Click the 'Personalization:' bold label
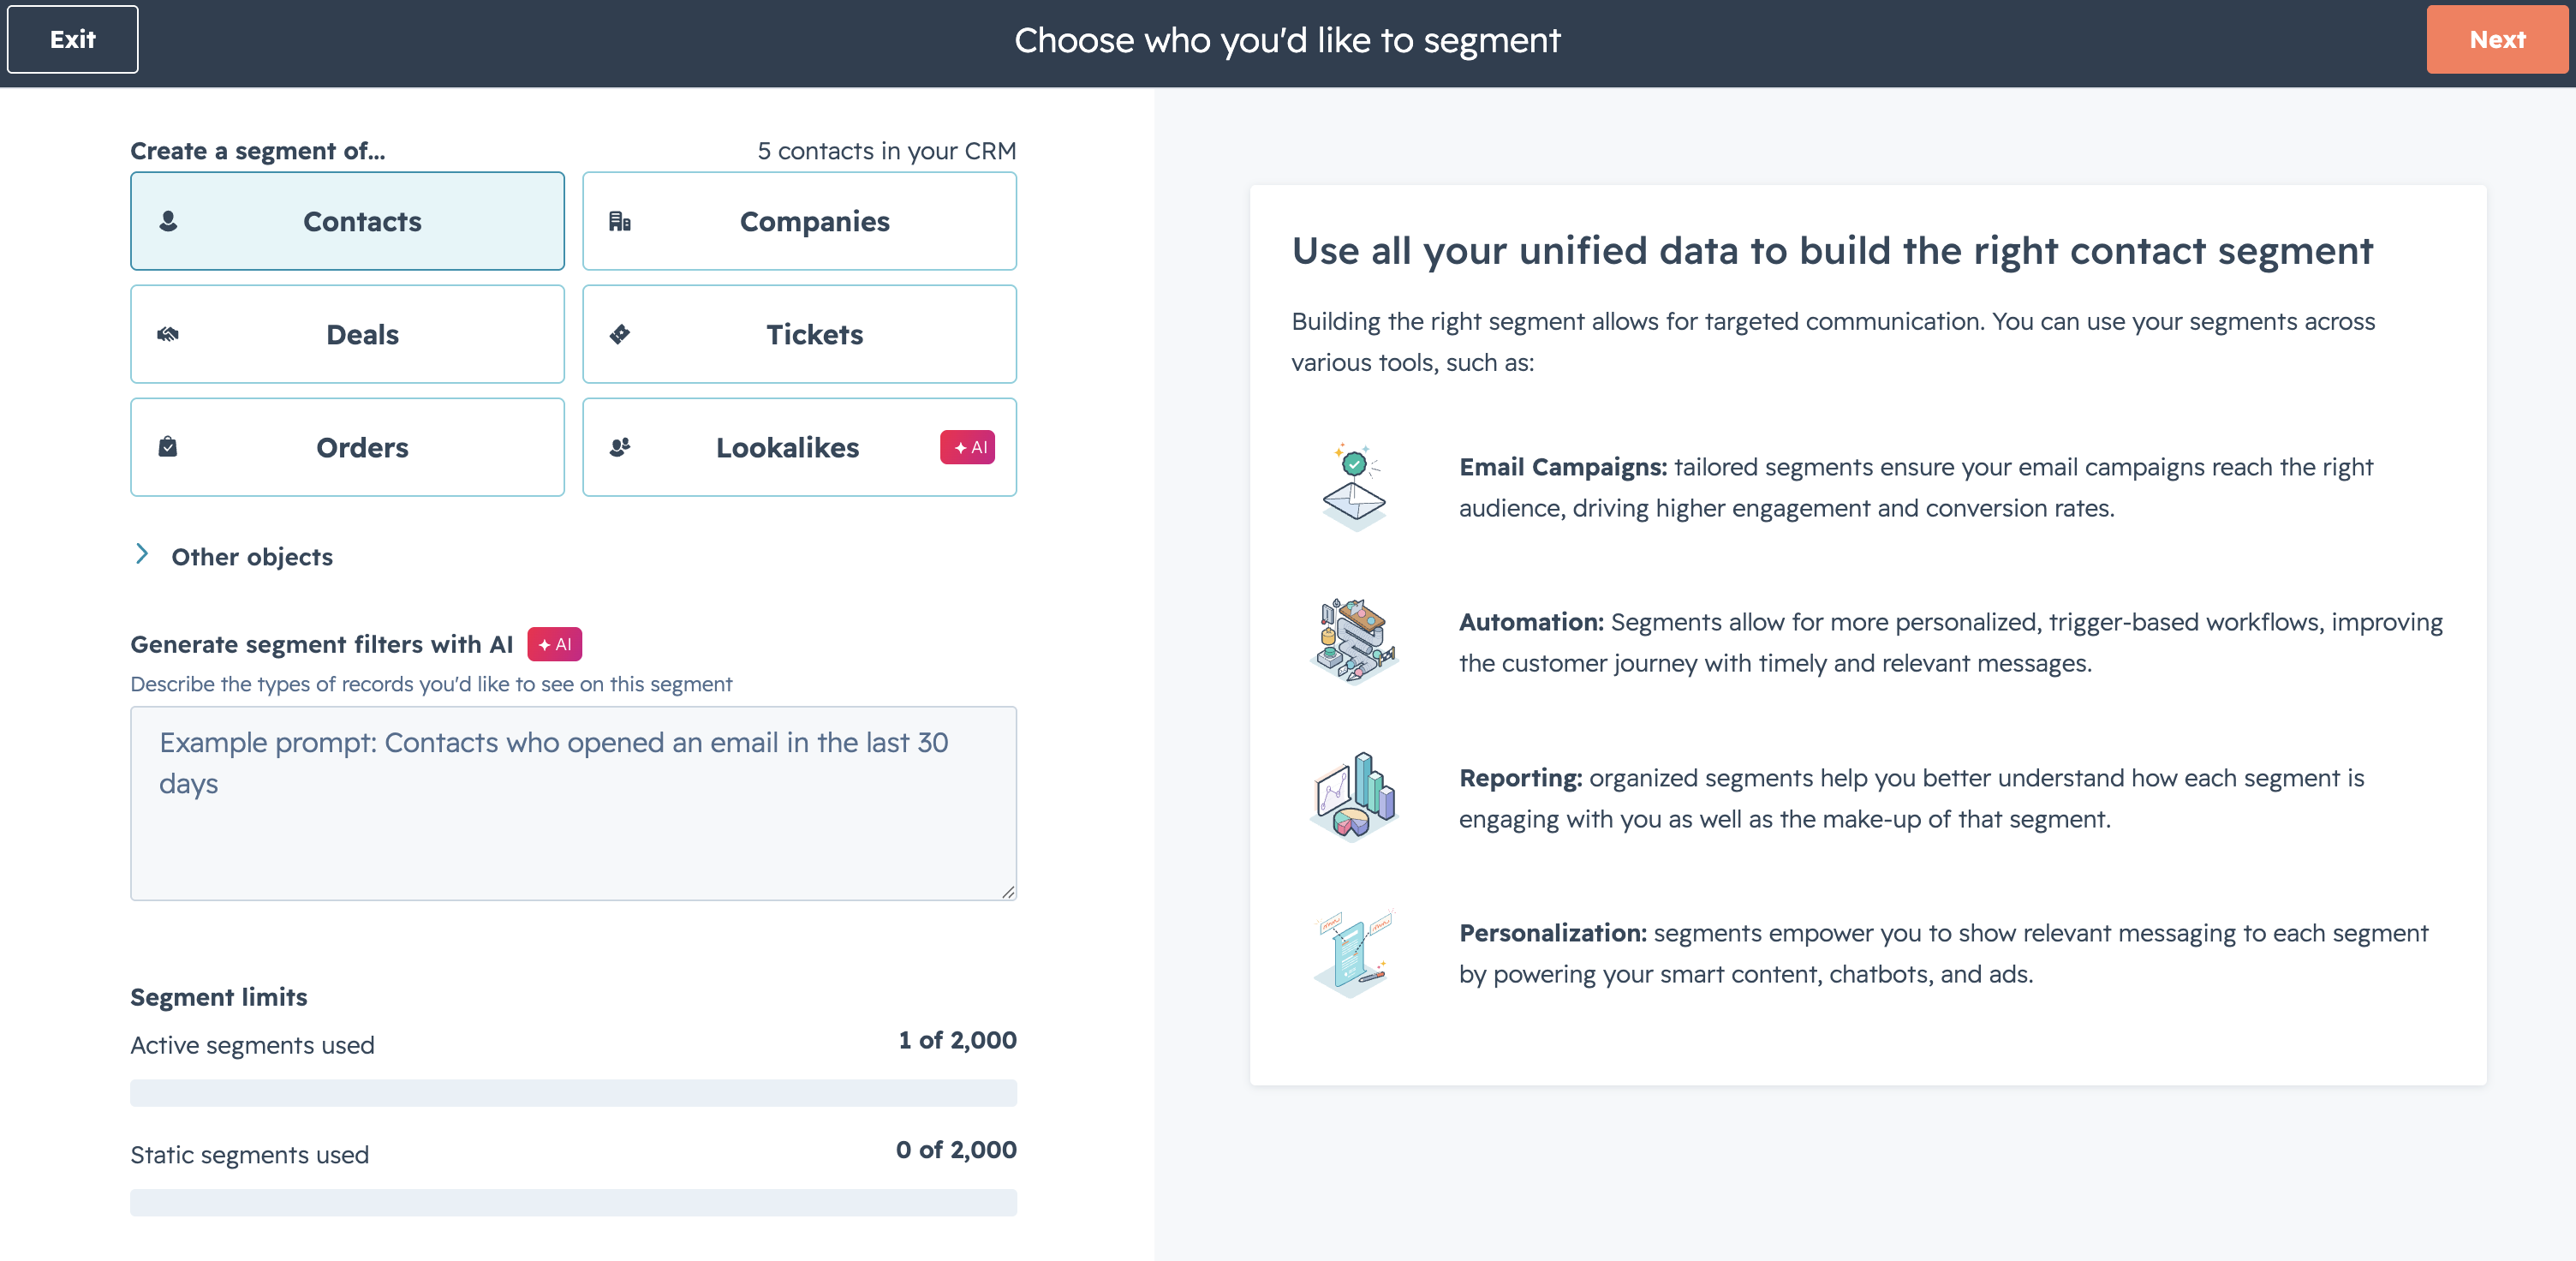This screenshot has height=1261, width=2576. 1552,932
